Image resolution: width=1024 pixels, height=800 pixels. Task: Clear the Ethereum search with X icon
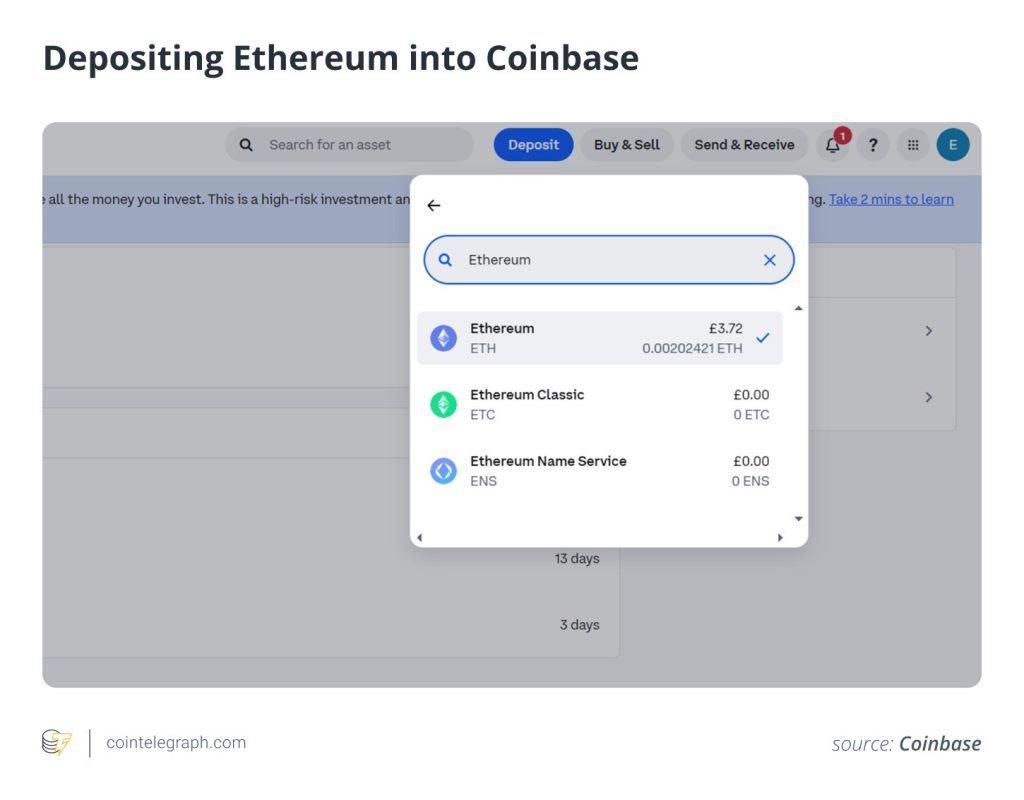click(x=769, y=260)
